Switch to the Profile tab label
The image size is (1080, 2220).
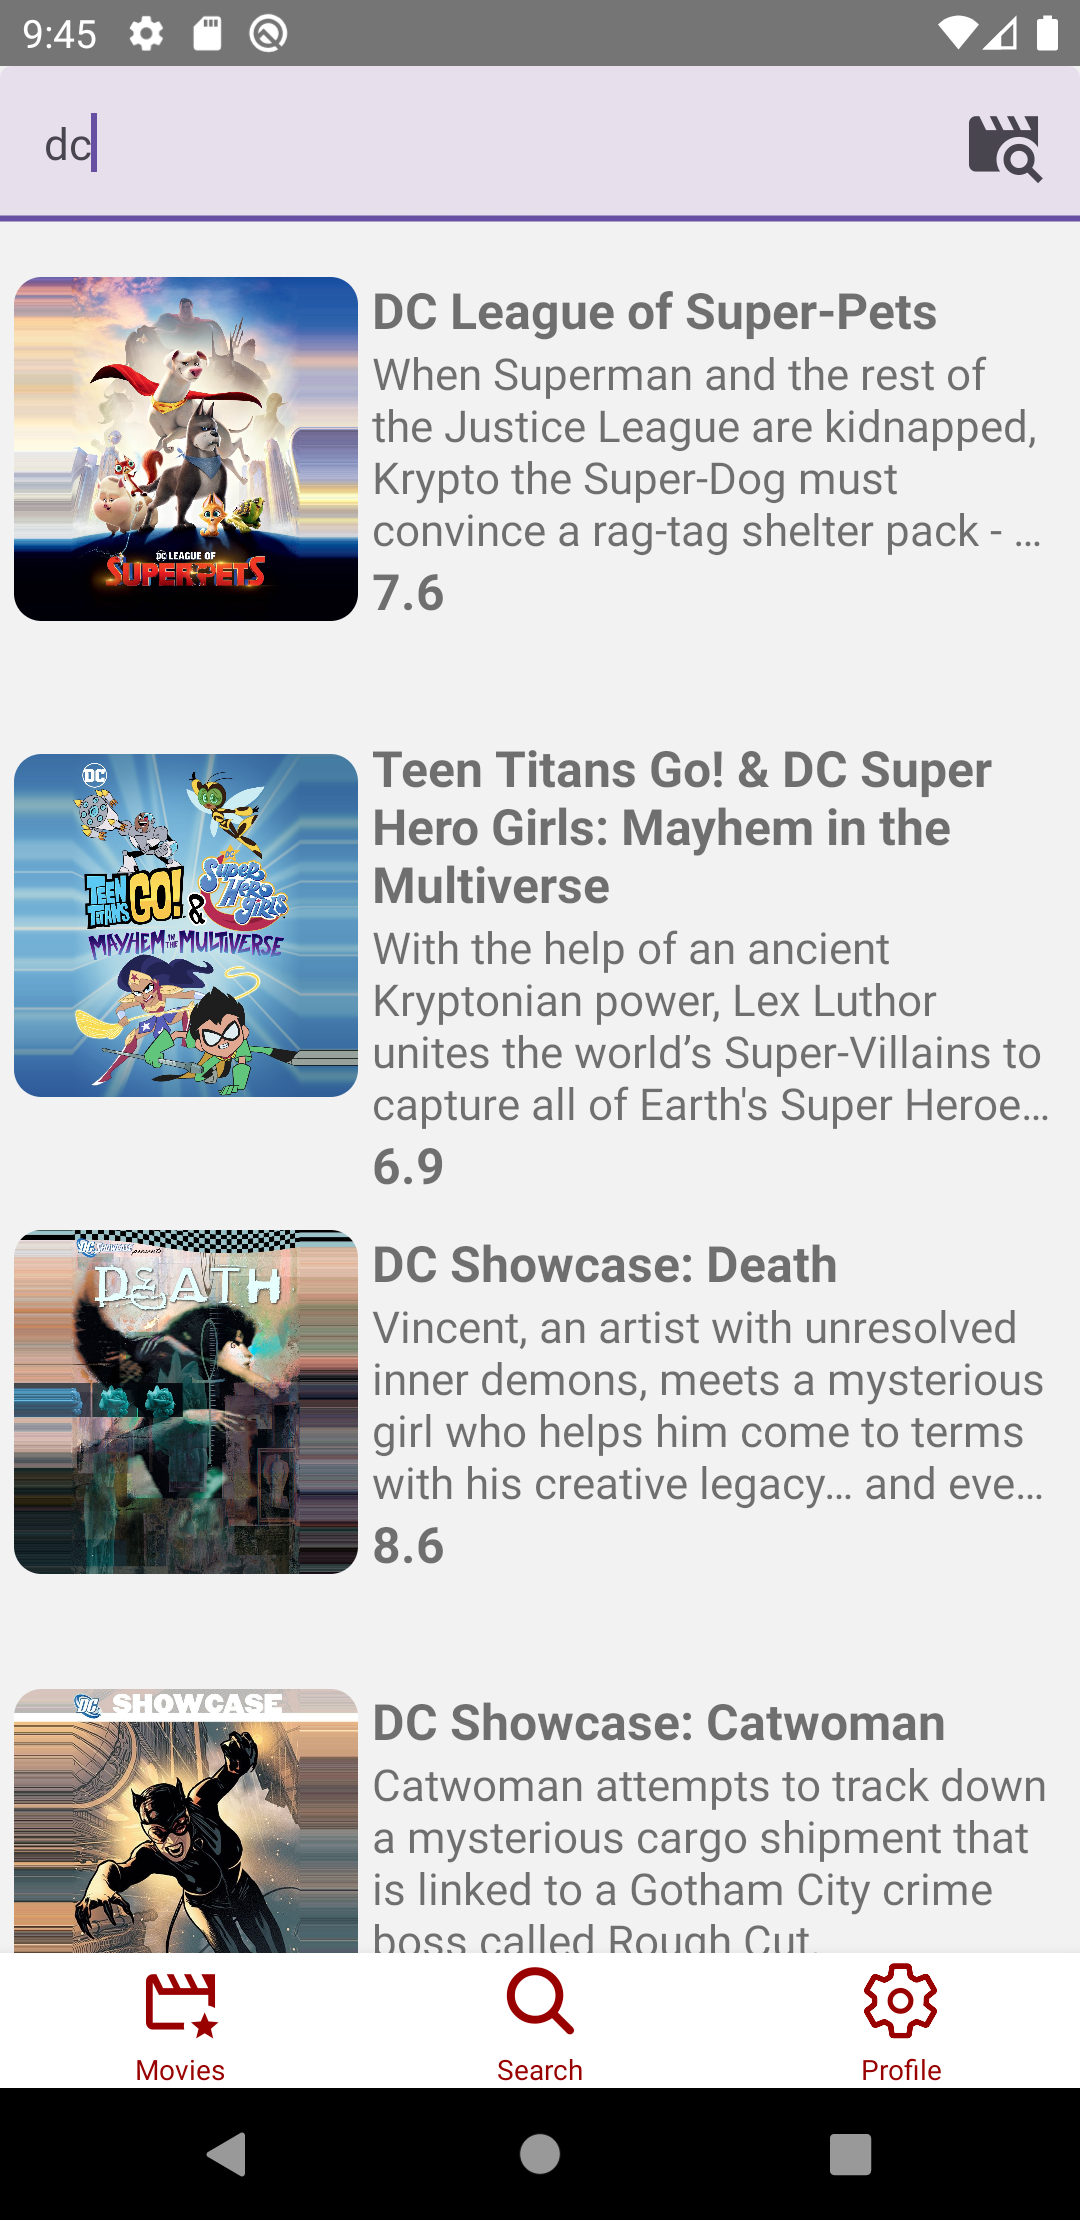click(901, 2070)
